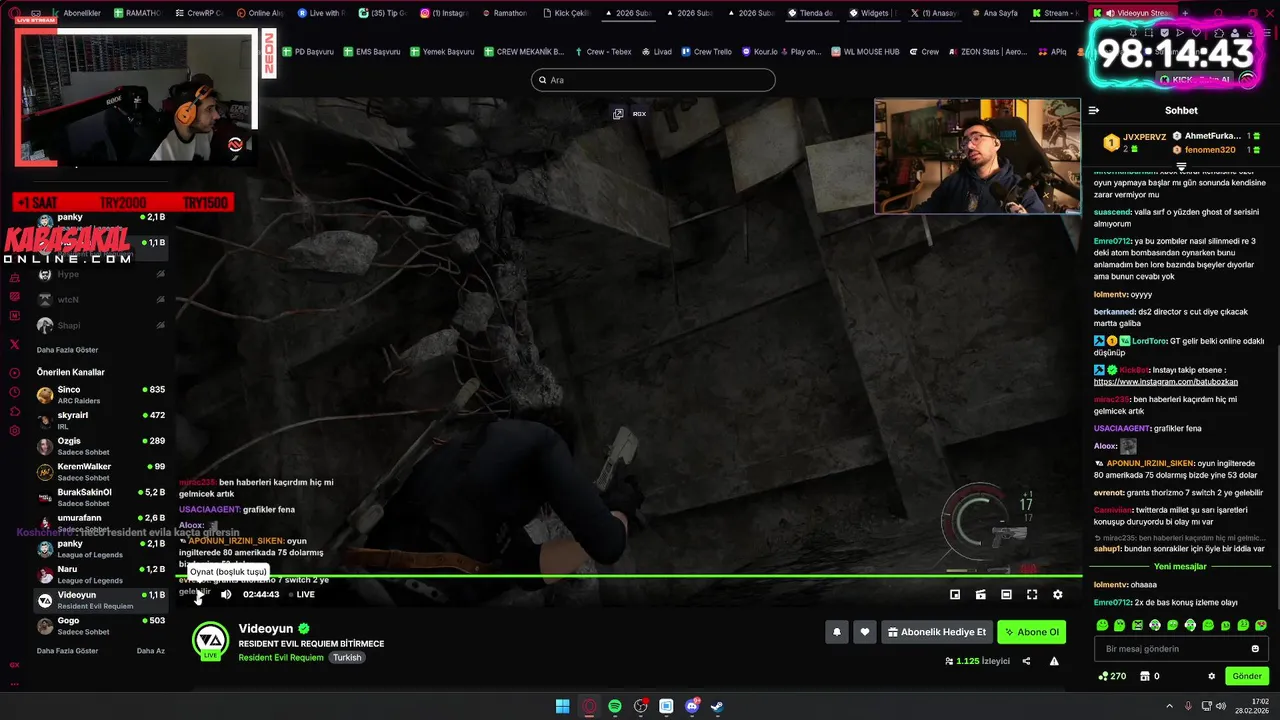Switch to the Abonelikler browser tab
This screenshot has width=1280, height=720.
click(74, 13)
